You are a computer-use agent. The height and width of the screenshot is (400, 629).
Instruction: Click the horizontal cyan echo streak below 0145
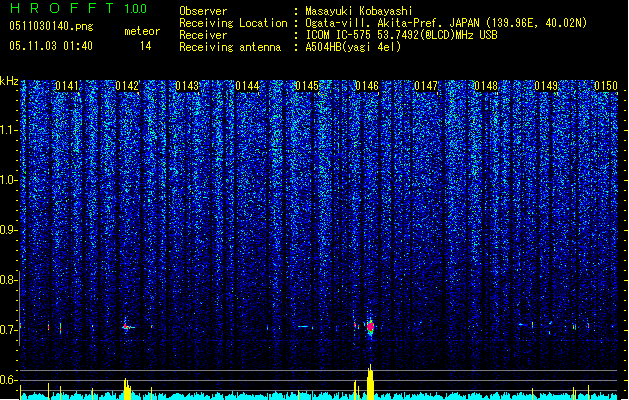click(304, 327)
